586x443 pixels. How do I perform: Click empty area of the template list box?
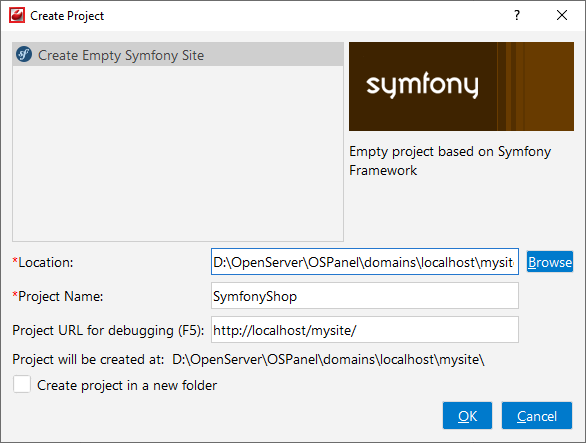pos(178,153)
